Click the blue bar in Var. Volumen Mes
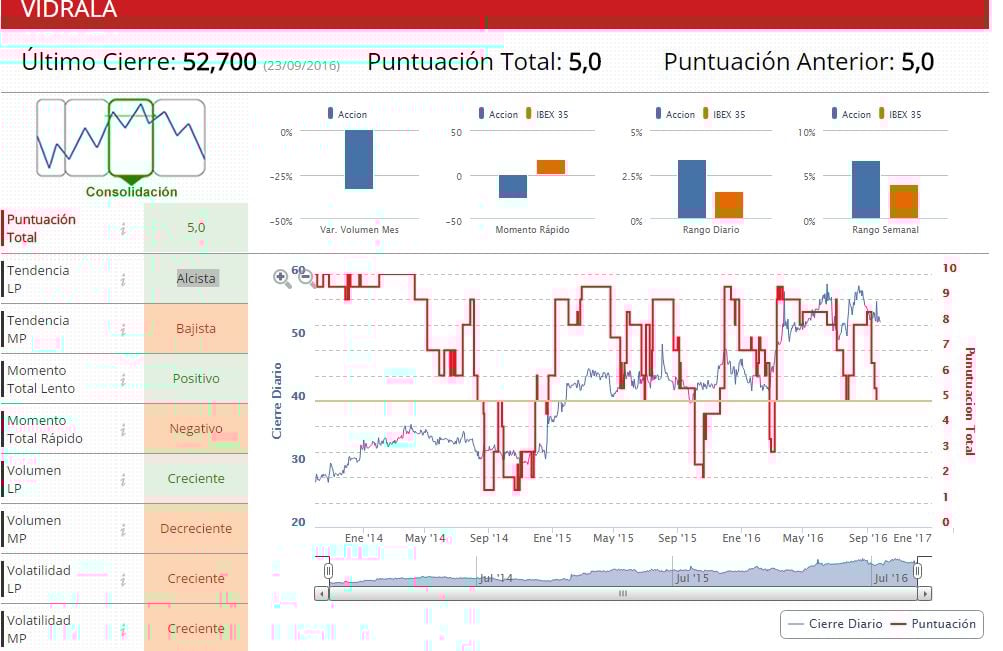This screenshot has height=651, width=1003. pyautogui.click(x=359, y=159)
